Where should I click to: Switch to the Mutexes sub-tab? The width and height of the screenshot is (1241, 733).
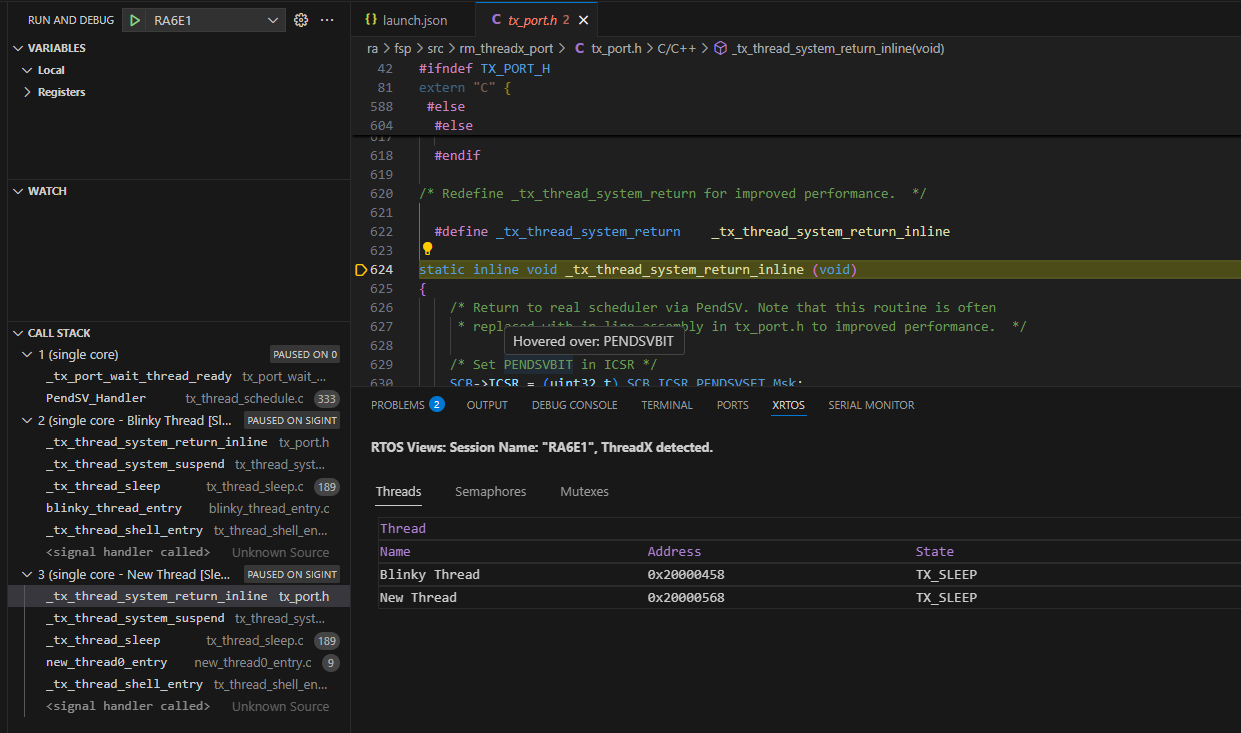[584, 491]
